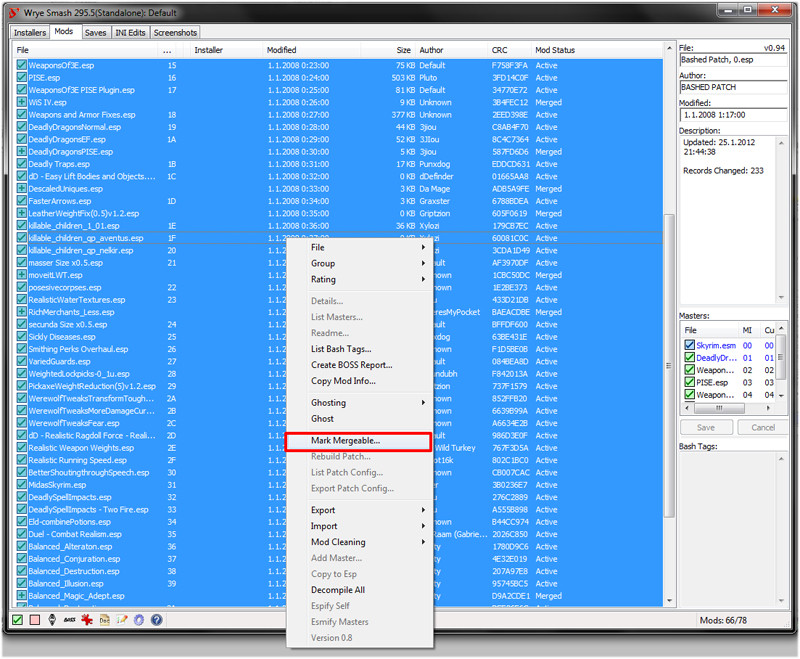800x659 pixels.
Task: Toggle the VariedGuards.esp checkbox
Action: 21,361
